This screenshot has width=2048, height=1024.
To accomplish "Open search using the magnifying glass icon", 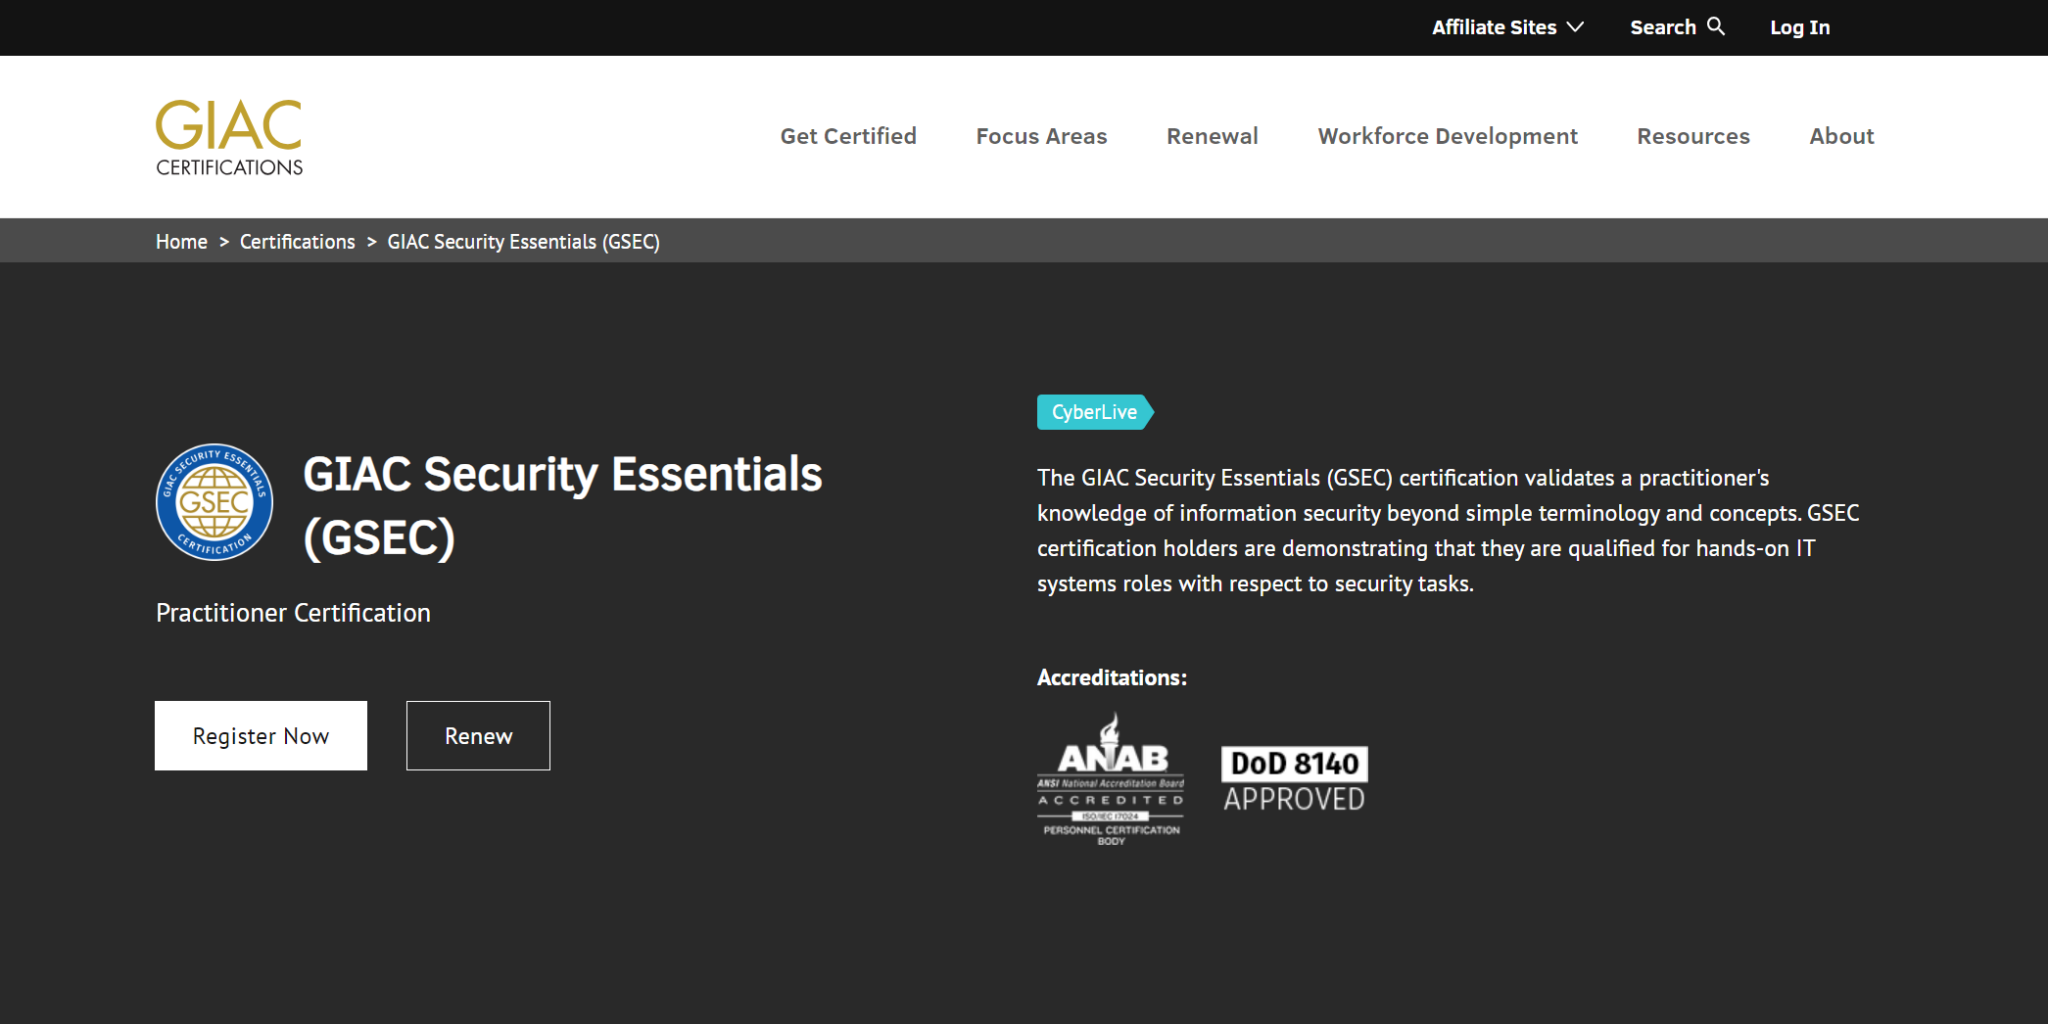I will tap(1716, 26).
